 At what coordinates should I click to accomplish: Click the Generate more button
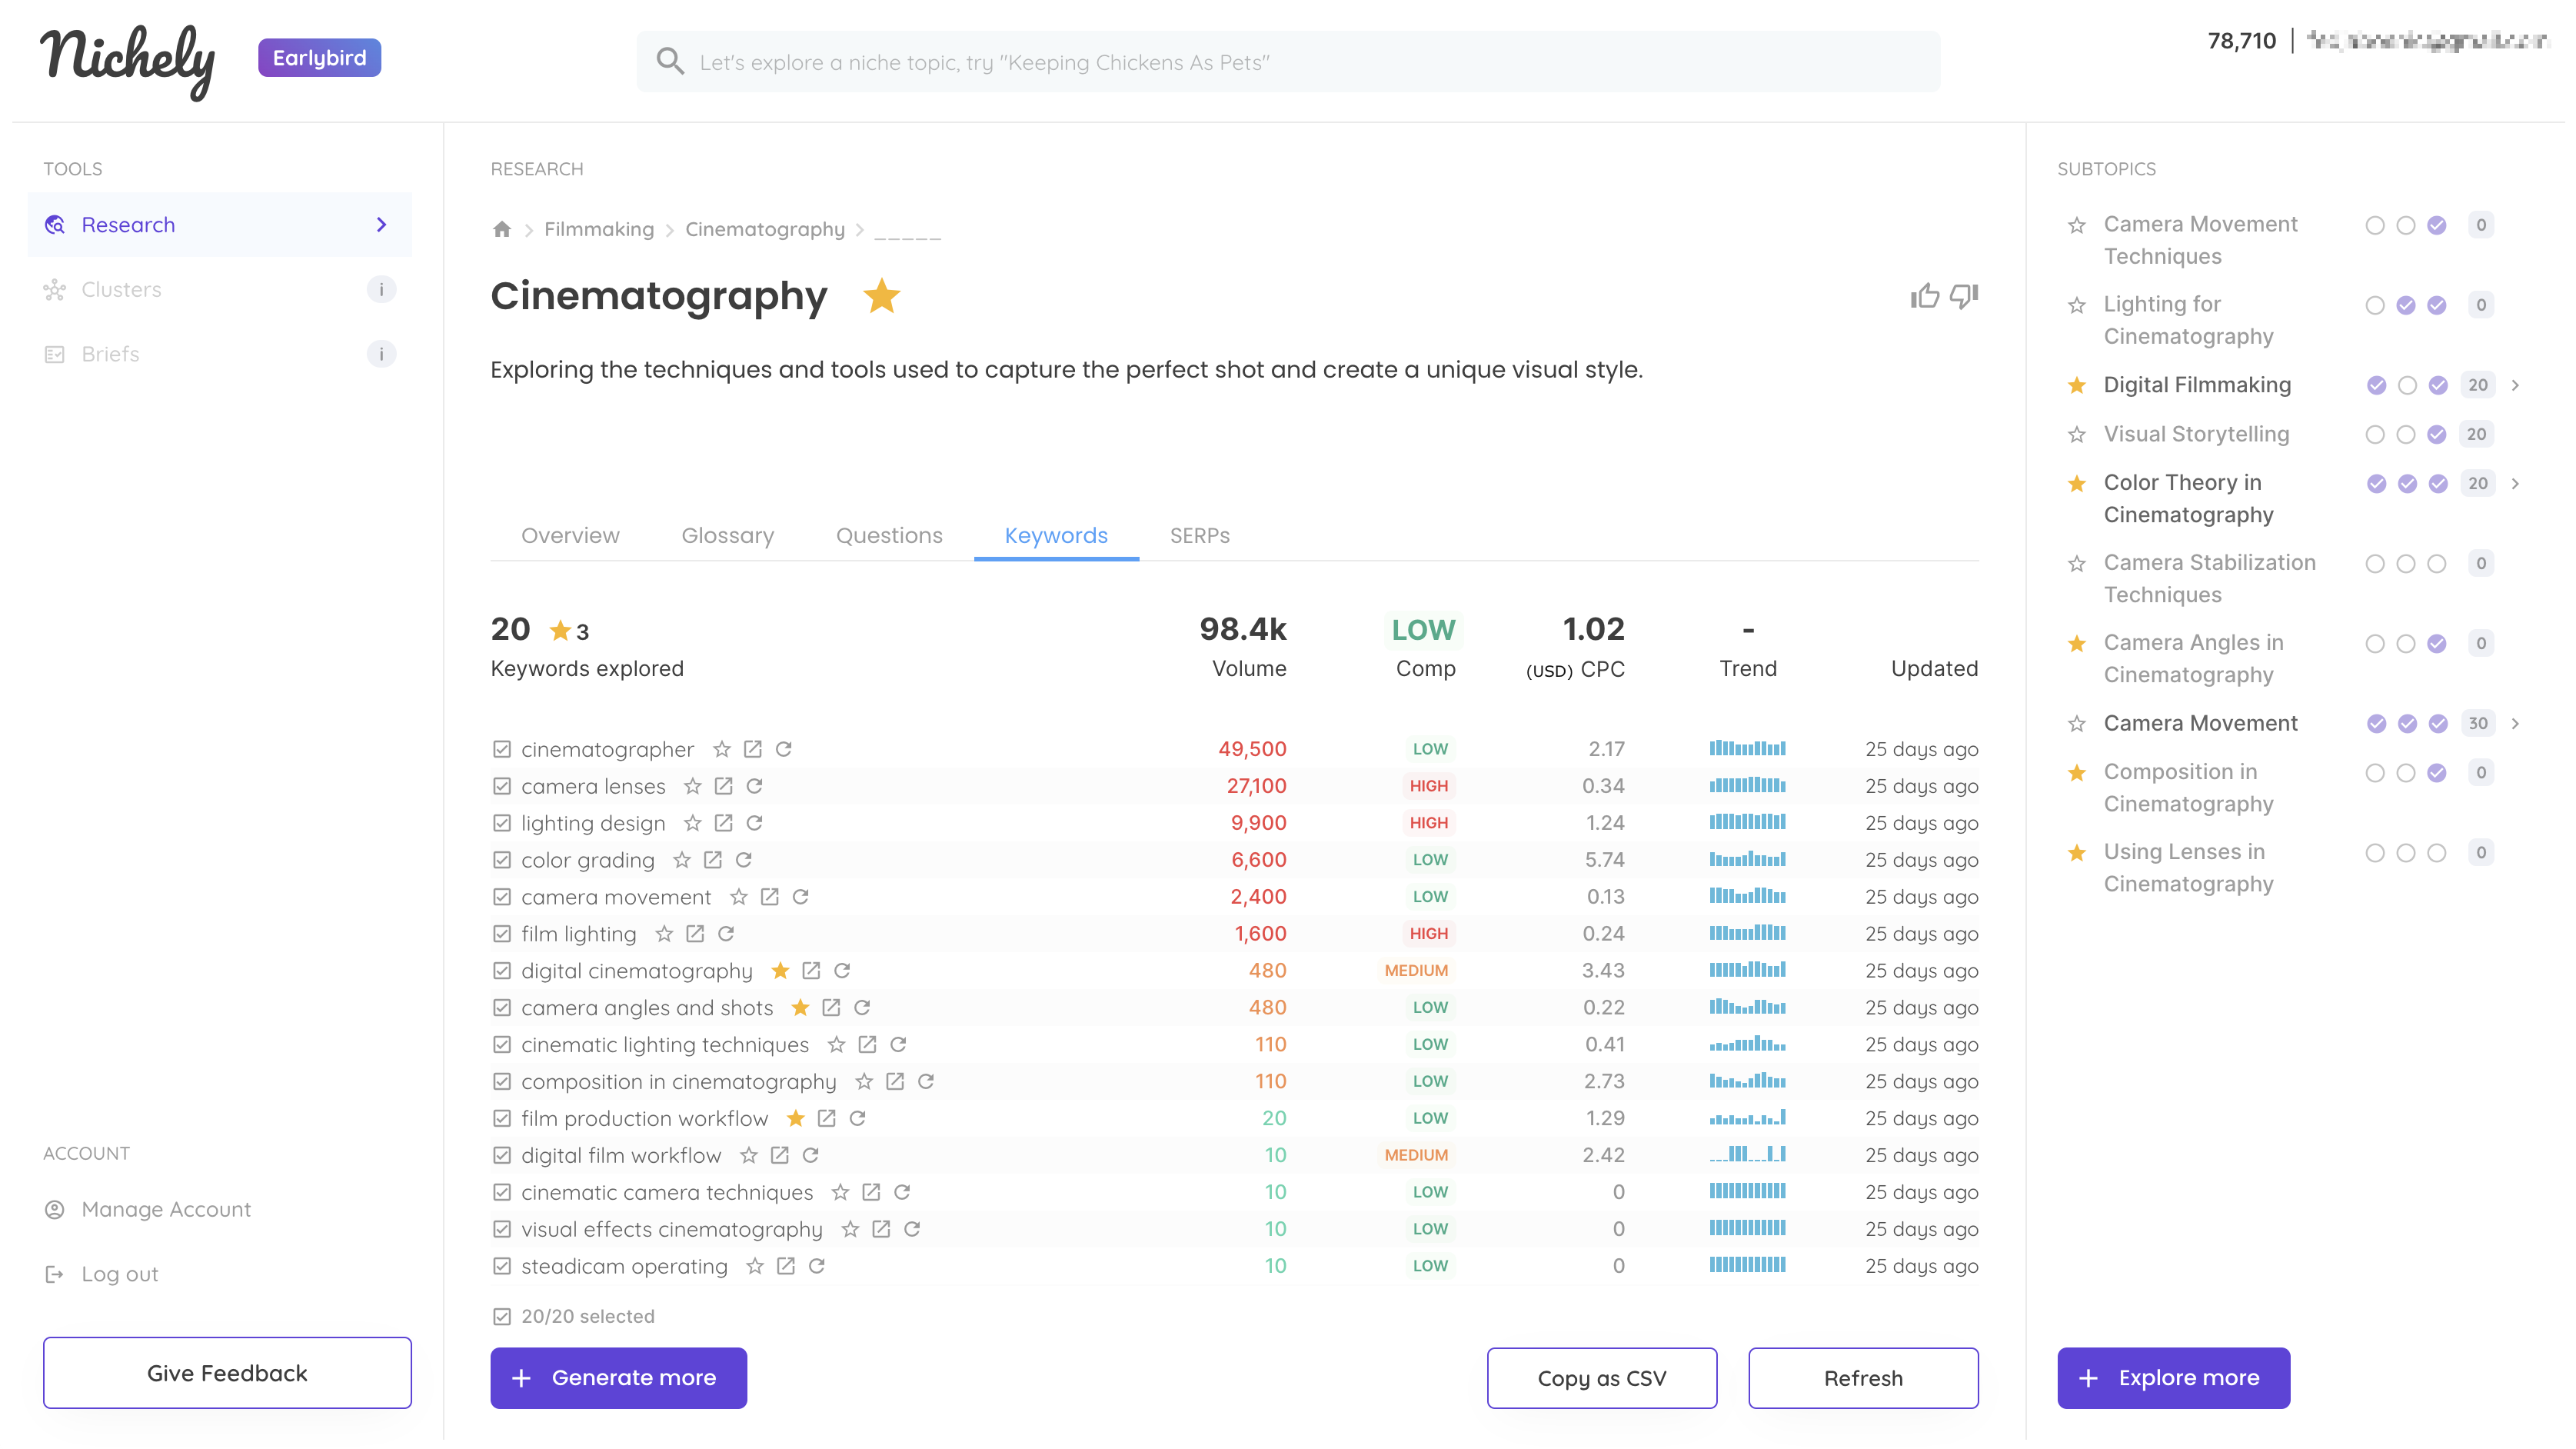click(x=618, y=1377)
